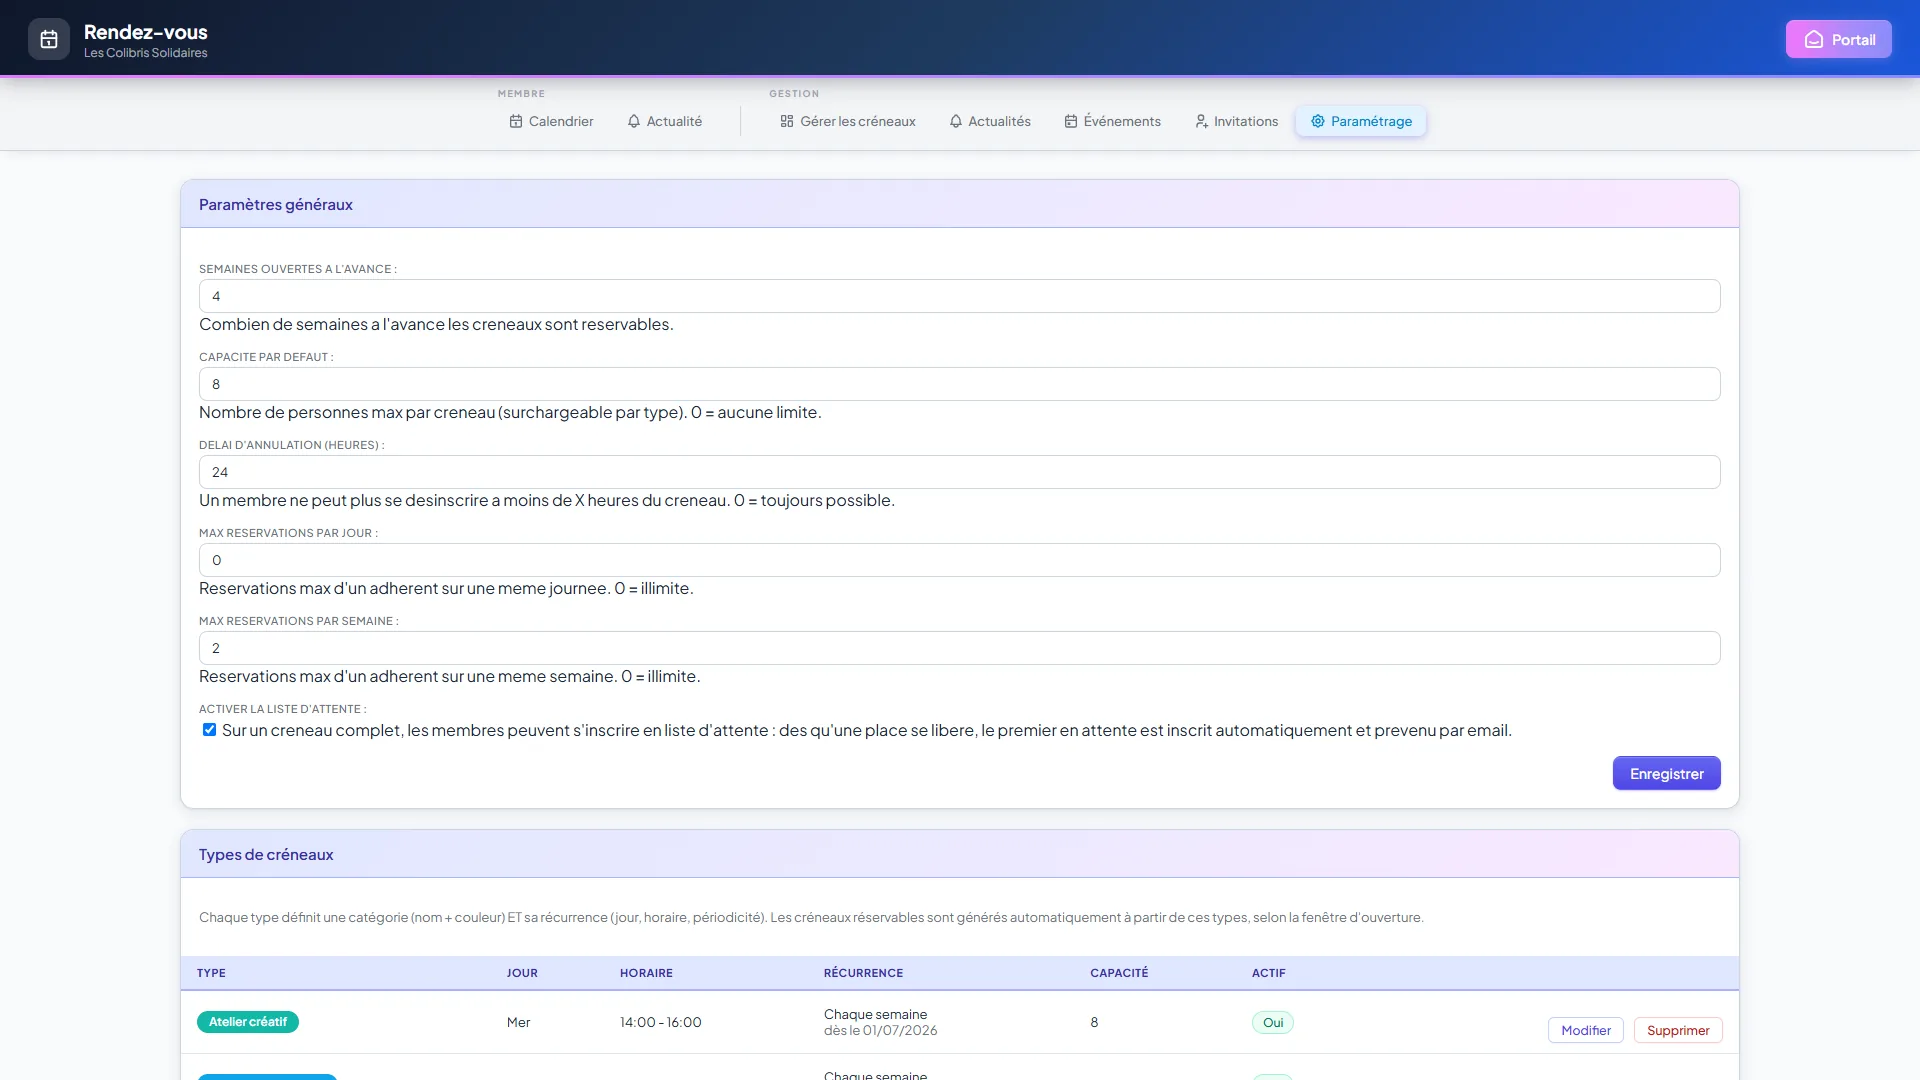This screenshot has width=1920, height=1080.
Task: Open the Actualités management tab
Action: (x=990, y=121)
